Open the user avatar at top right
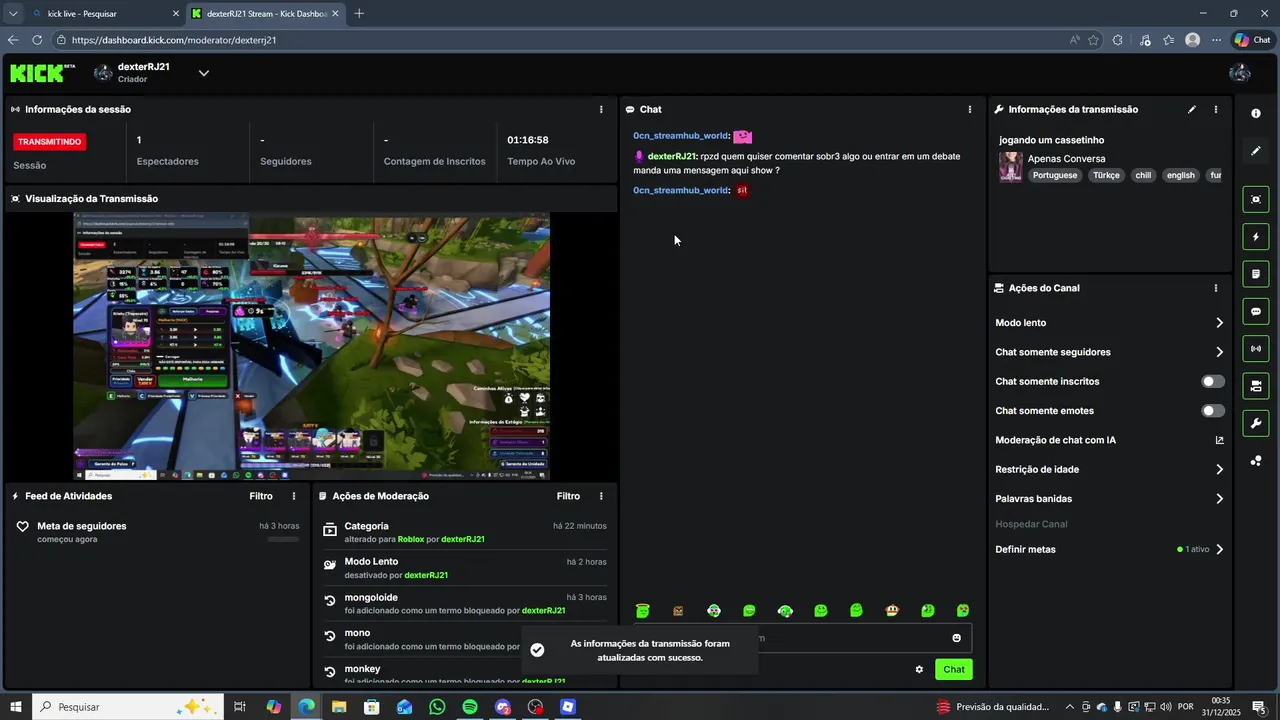 click(x=1240, y=73)
